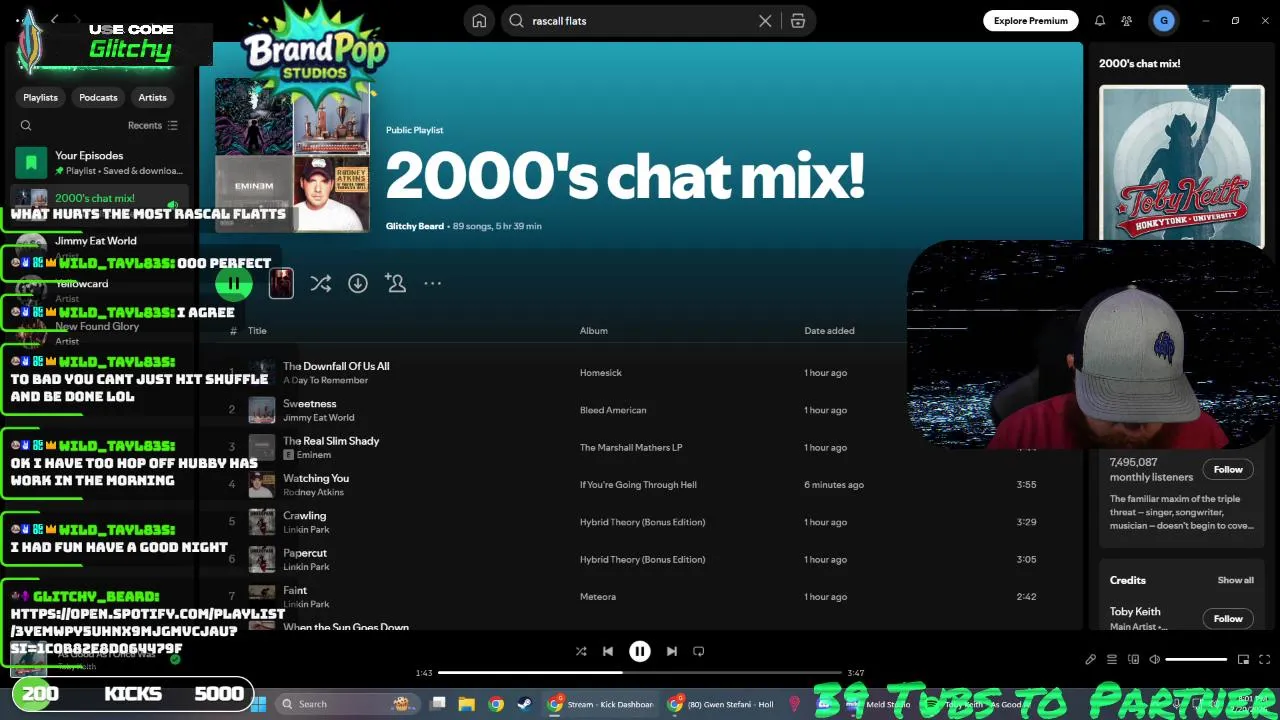Open the Browse icon beside search
This screenshot has width=1280, height=720.
(798, 21)
